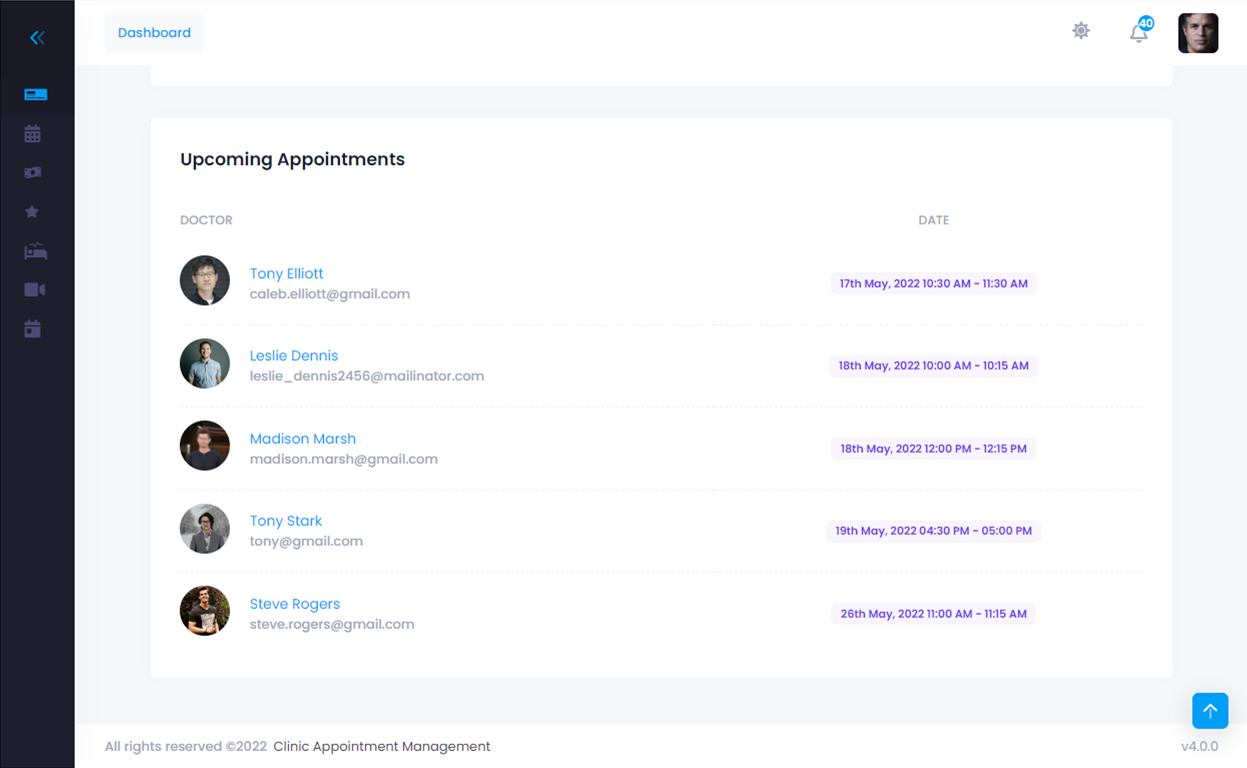Click Steve Rogers' profile photo

pos(205,611)
